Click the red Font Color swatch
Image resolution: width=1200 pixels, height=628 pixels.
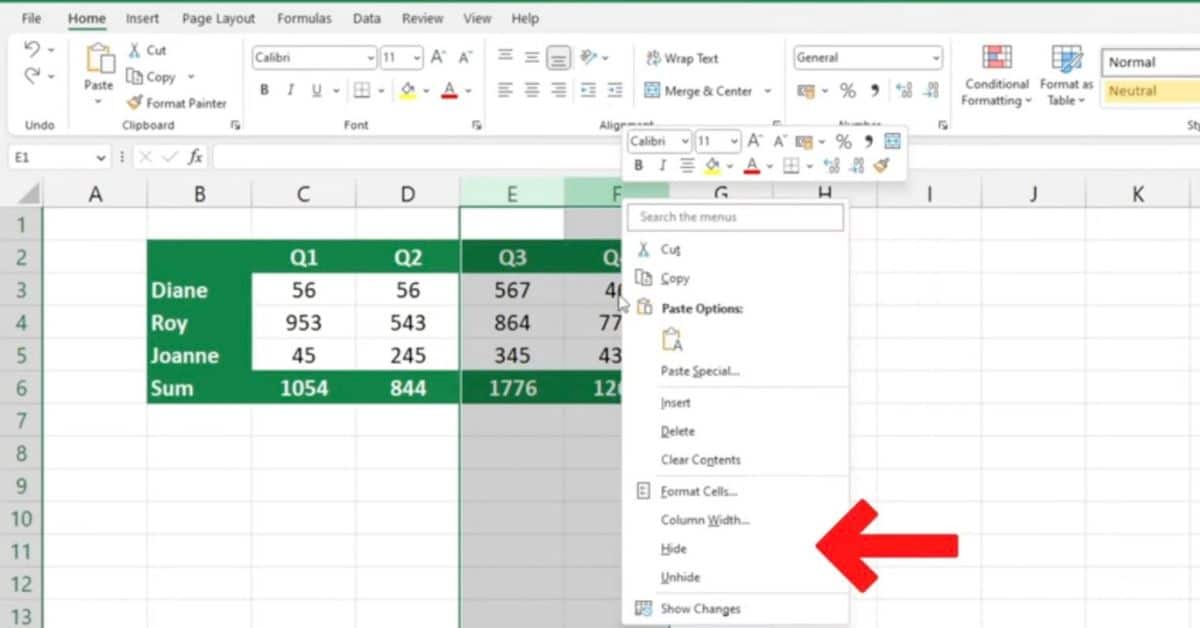(x=451, y=97)
